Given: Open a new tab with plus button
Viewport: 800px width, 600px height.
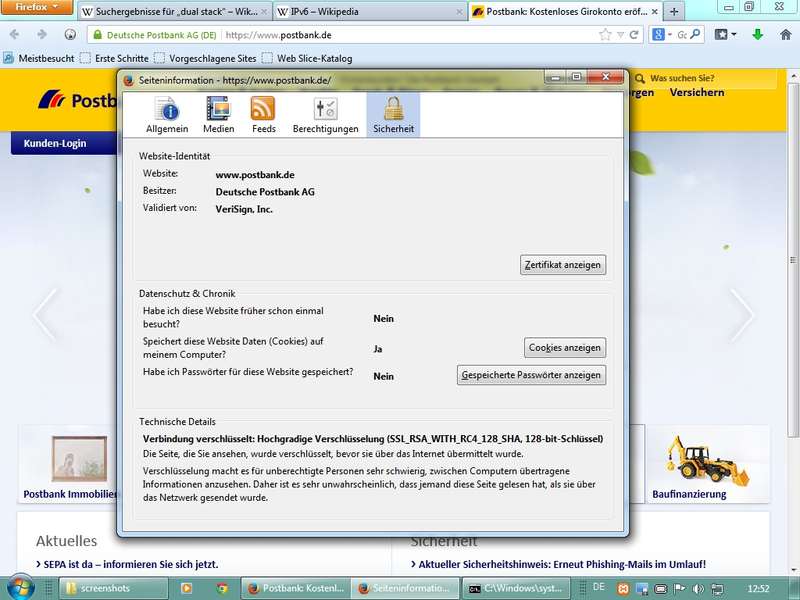Looking at the screenshot, I should click(675, 12).
